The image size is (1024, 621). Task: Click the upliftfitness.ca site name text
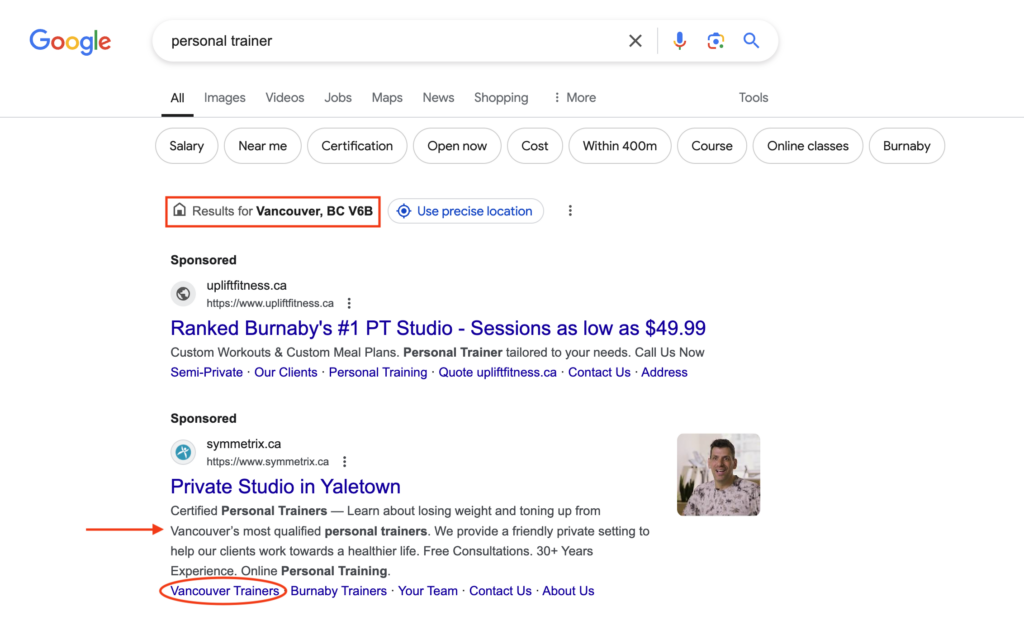point(246,285)
